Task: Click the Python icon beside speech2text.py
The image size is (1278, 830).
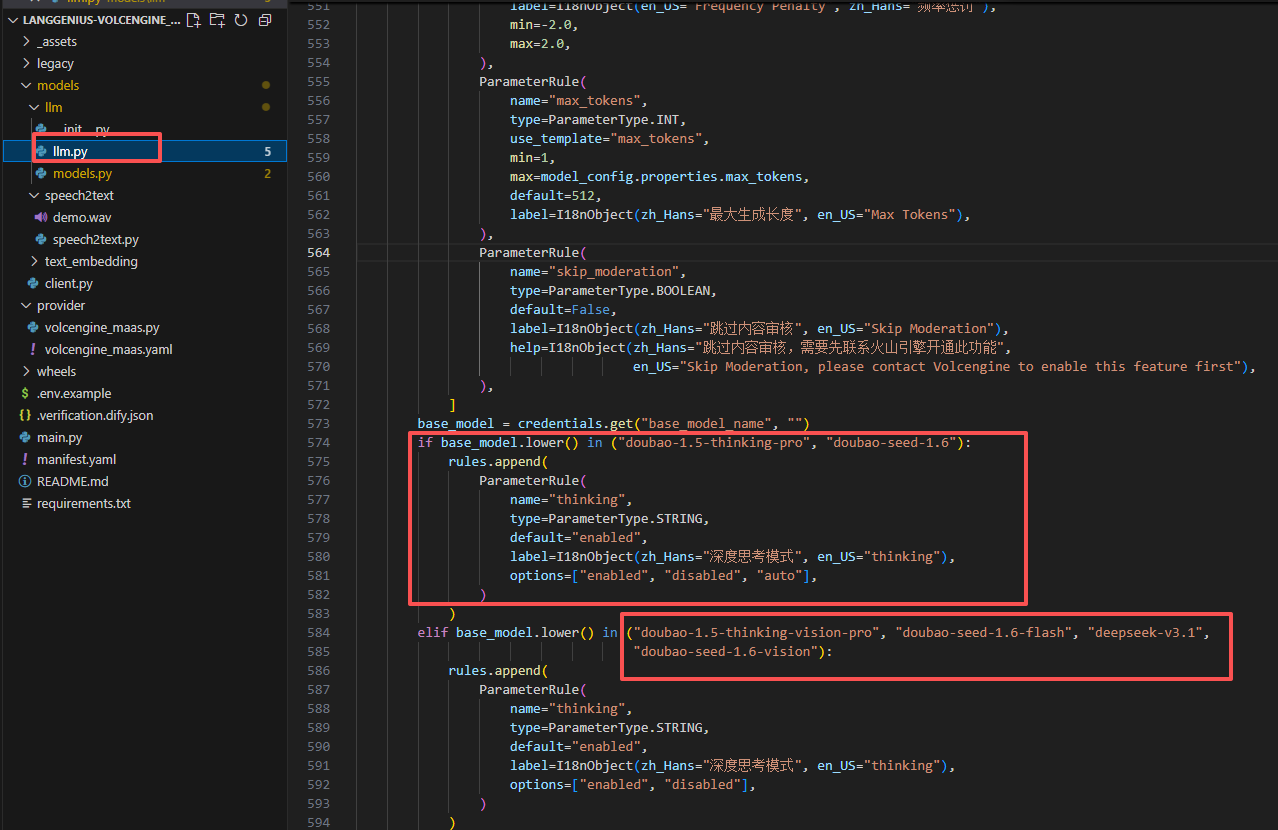Action: click(x=41, y=239)
